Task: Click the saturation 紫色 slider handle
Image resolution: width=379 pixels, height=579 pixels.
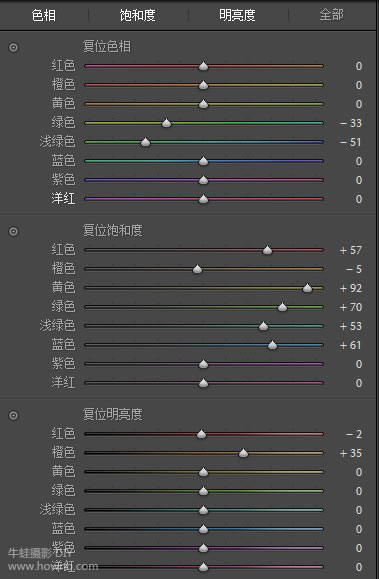Action: (x=204, y=364)
